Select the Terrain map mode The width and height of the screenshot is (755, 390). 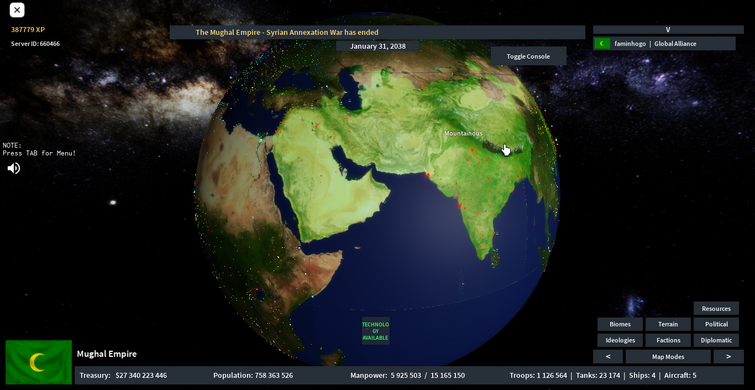click(668, 324)
